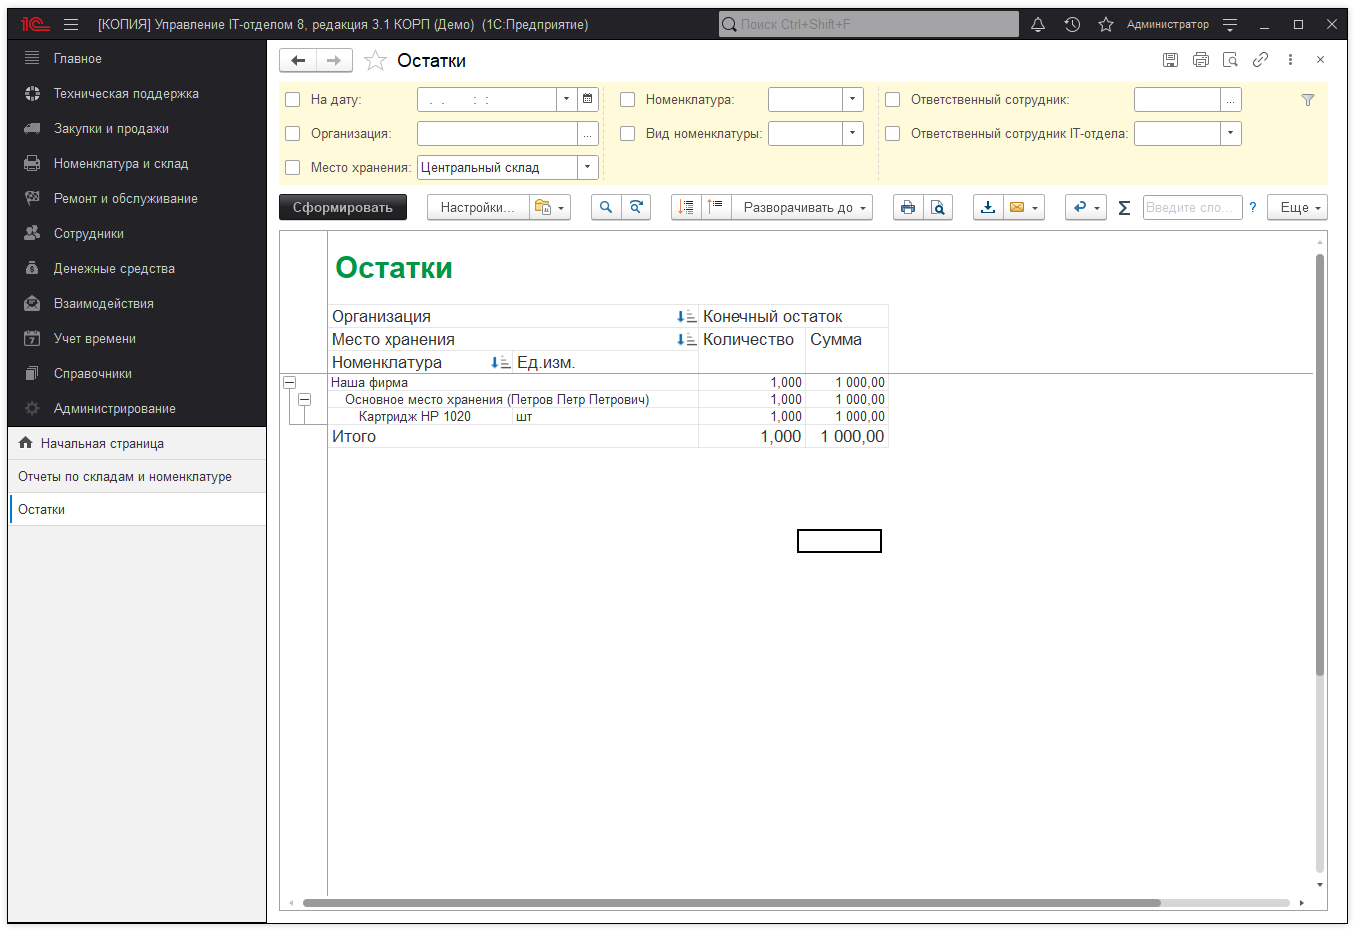Click the sigma sum icon
The width and height of the screenshot is (1355, 931).
(x=1124, y=207)
